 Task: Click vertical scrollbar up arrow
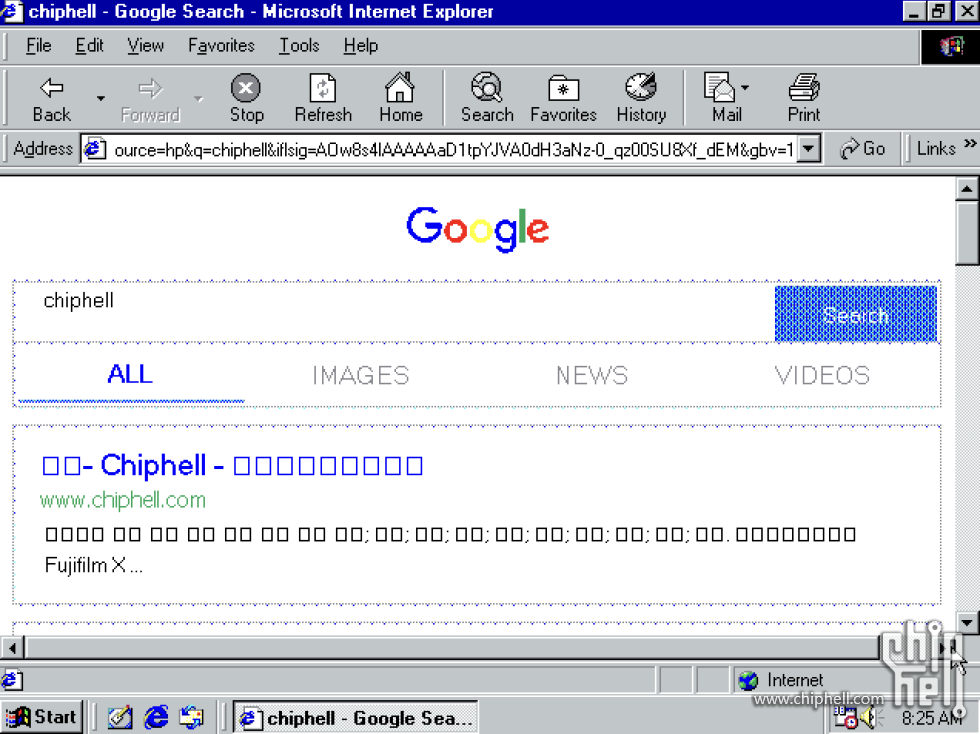coord(967,189)
